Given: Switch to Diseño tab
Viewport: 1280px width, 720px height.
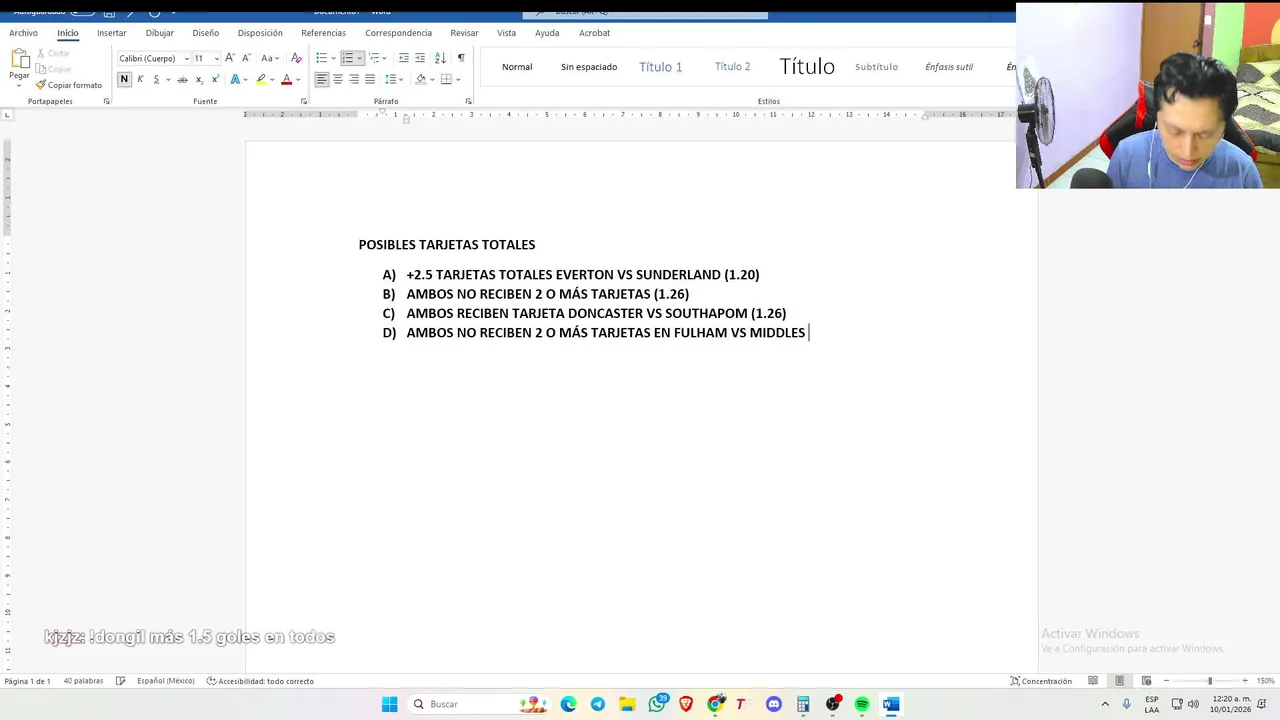Looking at the screenshot, I should click(206, 33).
